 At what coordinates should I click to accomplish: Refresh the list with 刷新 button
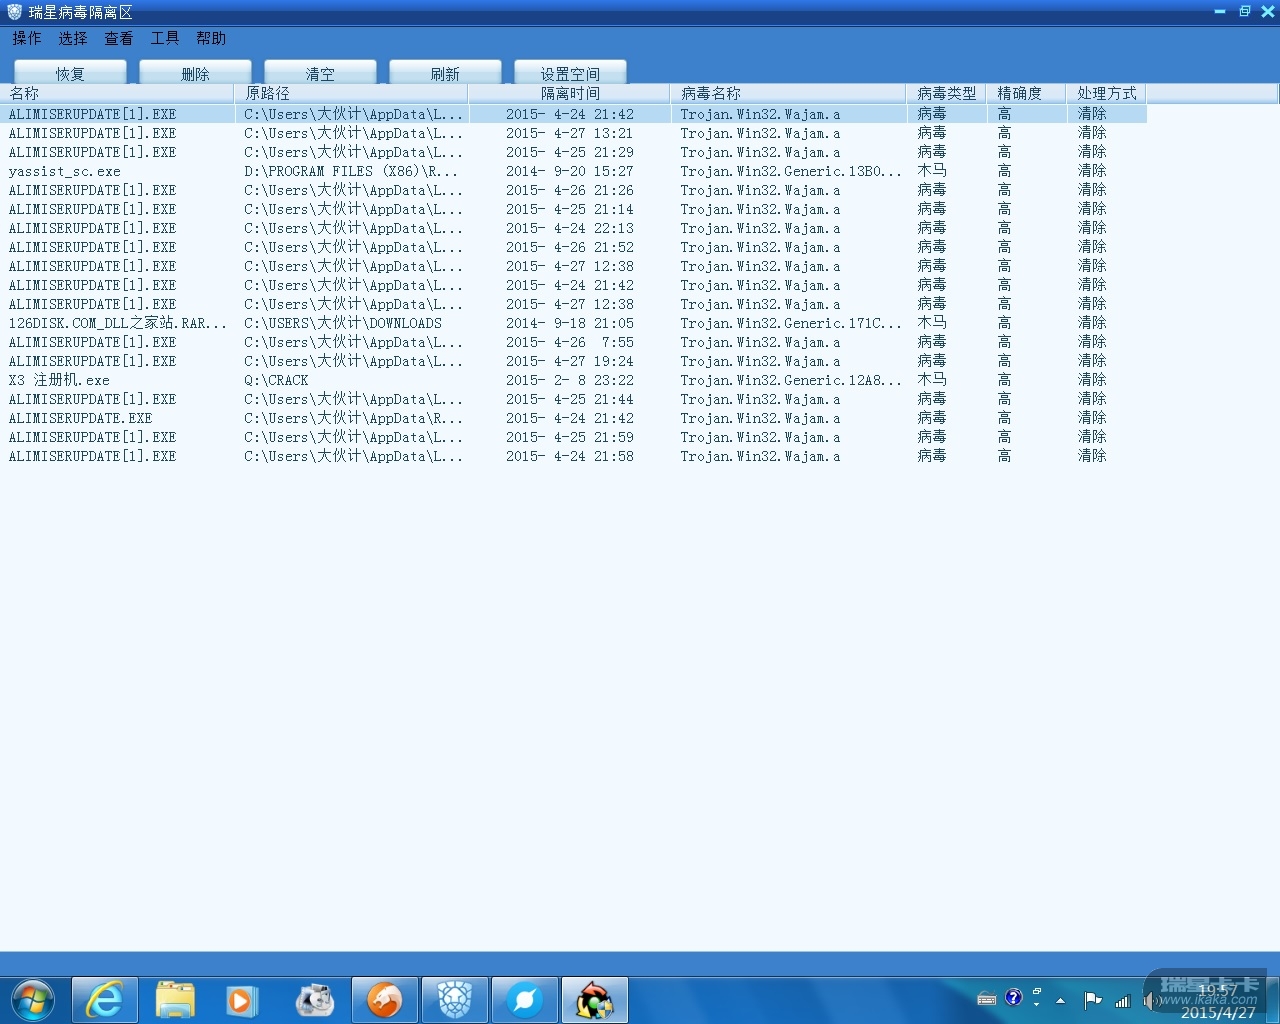point(445,73)
